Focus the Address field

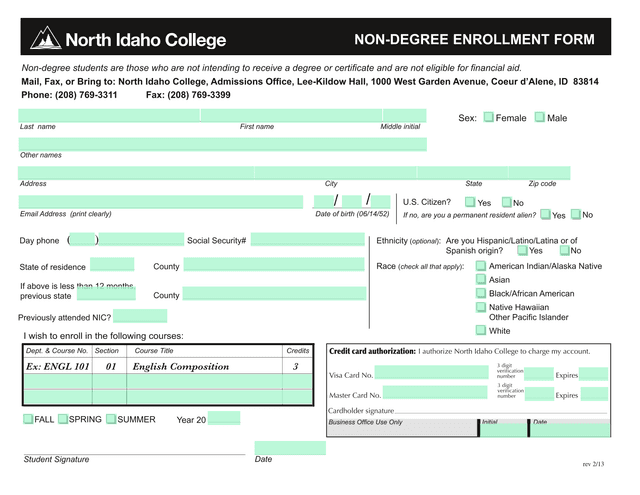click(136, 173)
